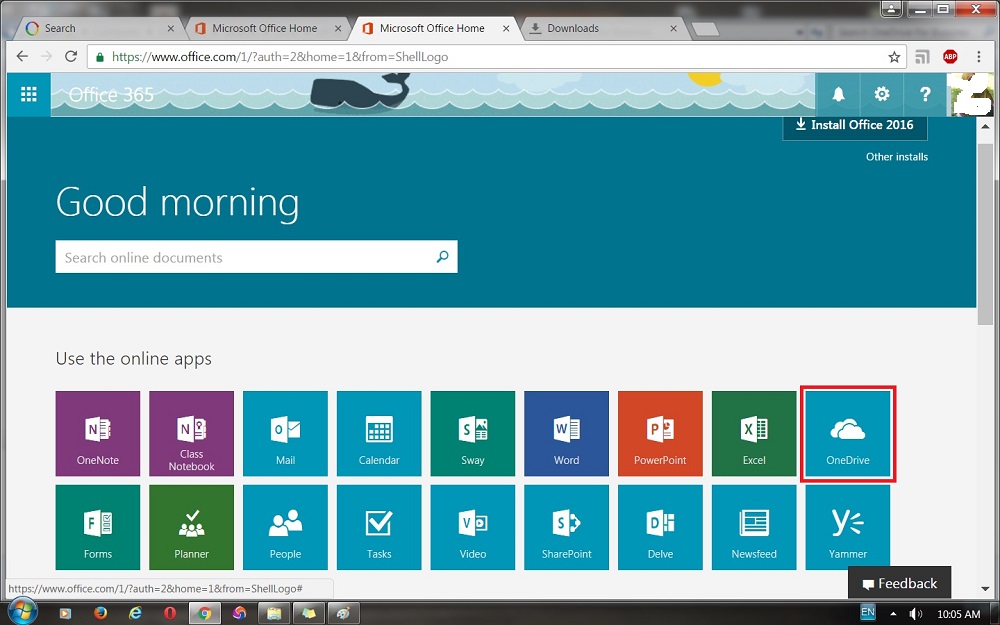Screen dimensions: 1000x625
Task: Open the Planner app tile
Action: (191, 527)
